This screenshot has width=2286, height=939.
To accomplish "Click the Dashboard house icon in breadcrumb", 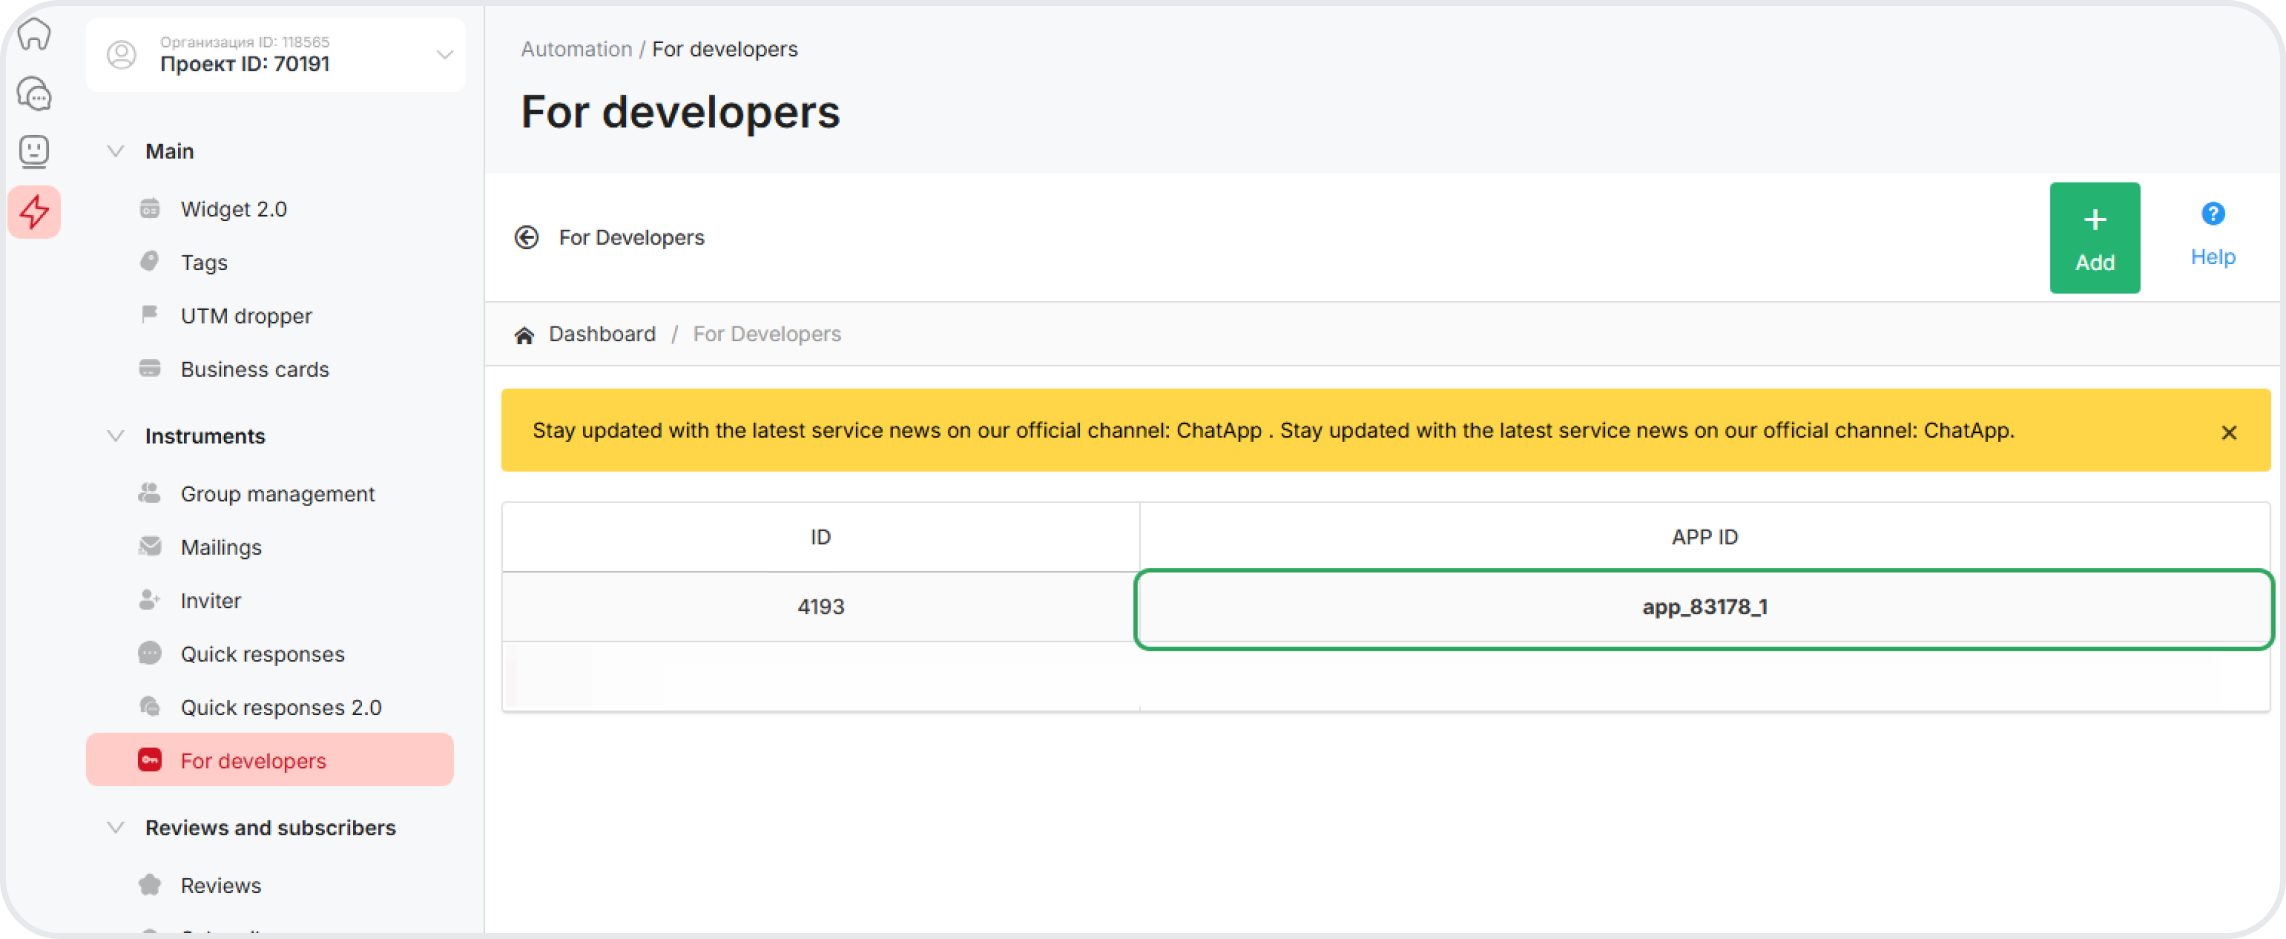I will (x=524, y=335).
